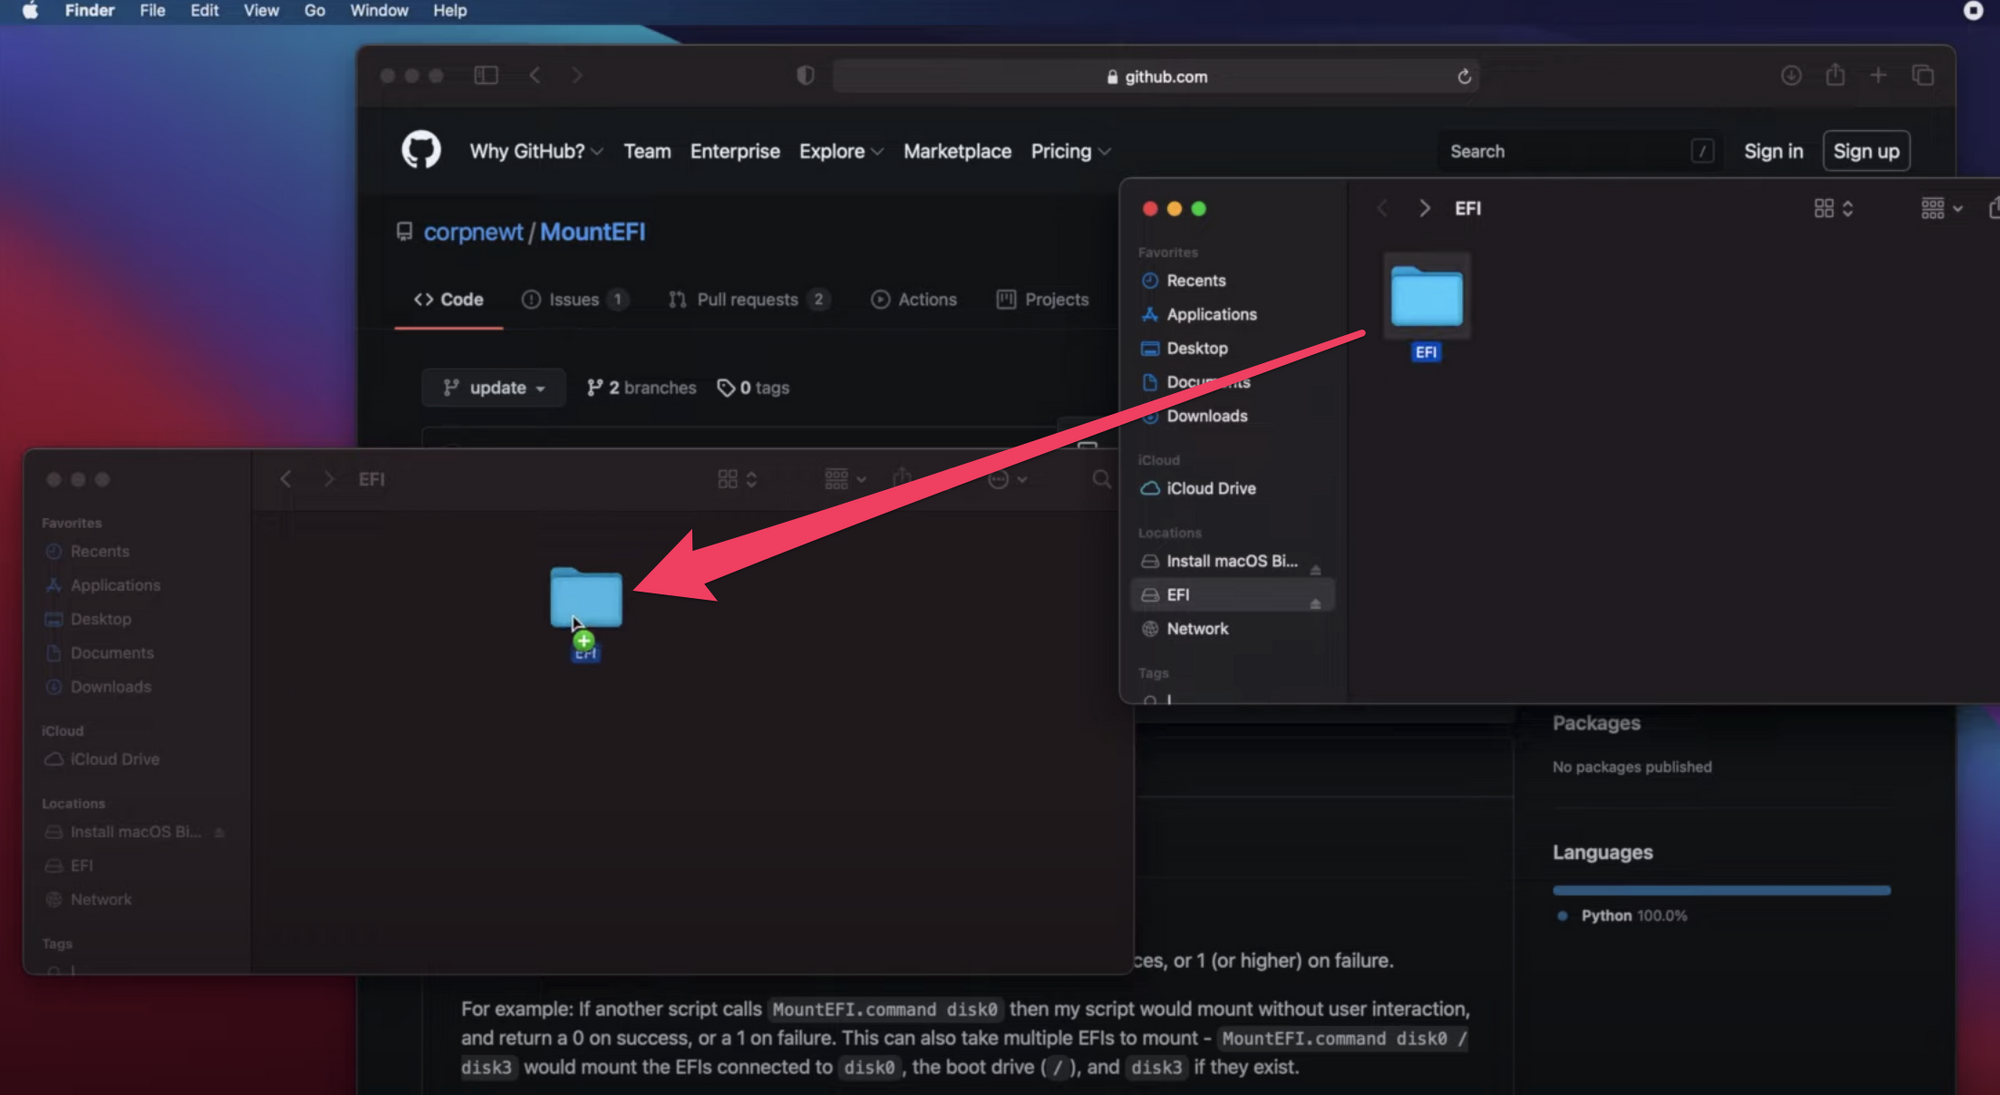2000x1095 pixels.
Task: Open view switcher in dimmed EFI Finder window
Action: 737,479
